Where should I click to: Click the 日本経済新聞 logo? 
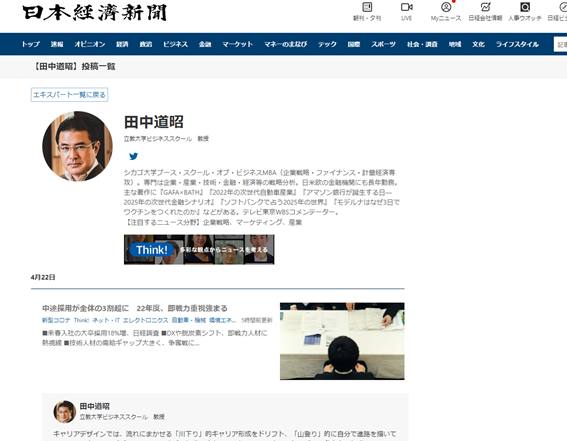tap(95, 13)
